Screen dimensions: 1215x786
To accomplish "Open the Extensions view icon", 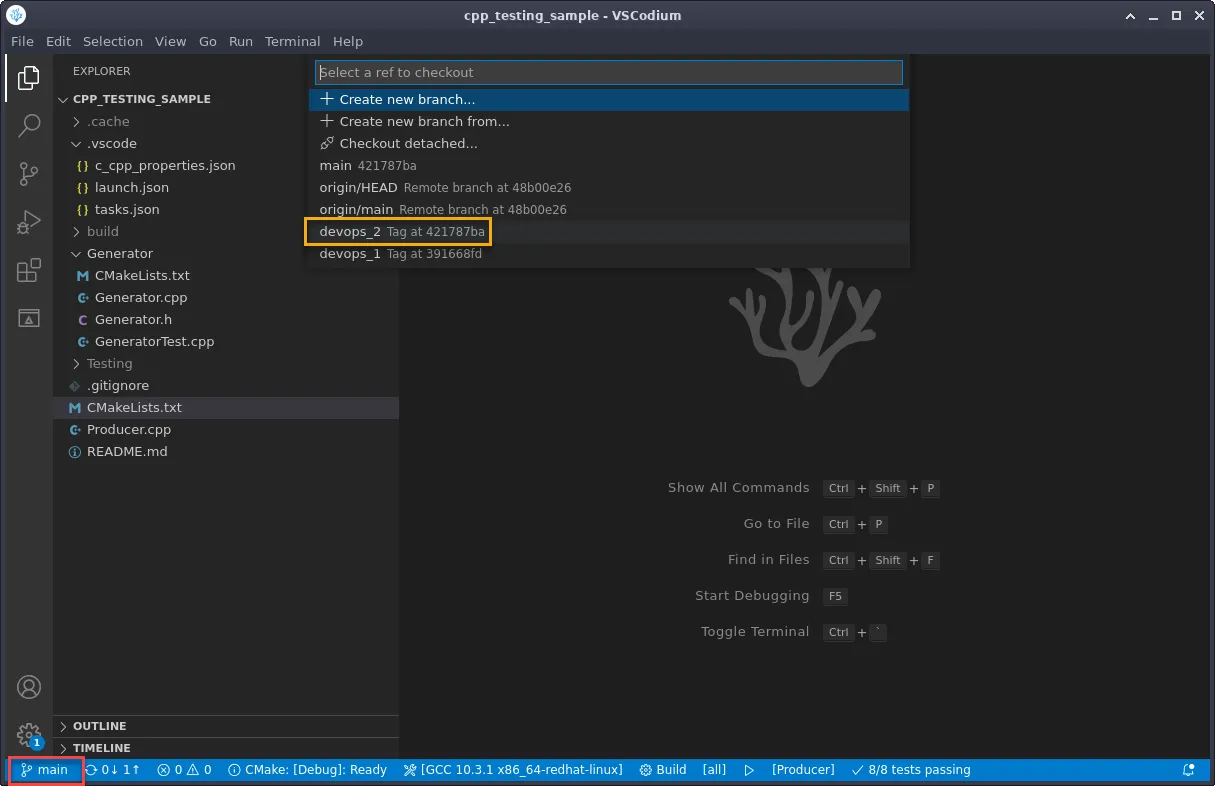I will [29, 270].
